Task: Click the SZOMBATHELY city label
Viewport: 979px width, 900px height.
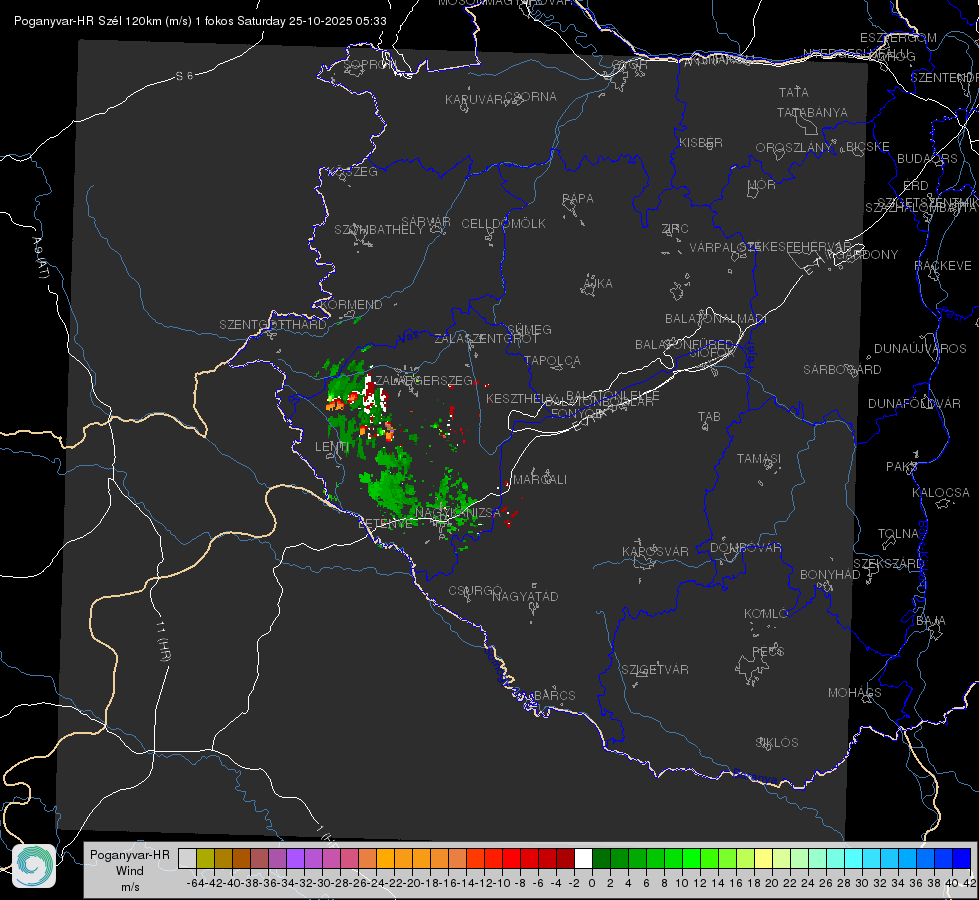Action: 379,230
